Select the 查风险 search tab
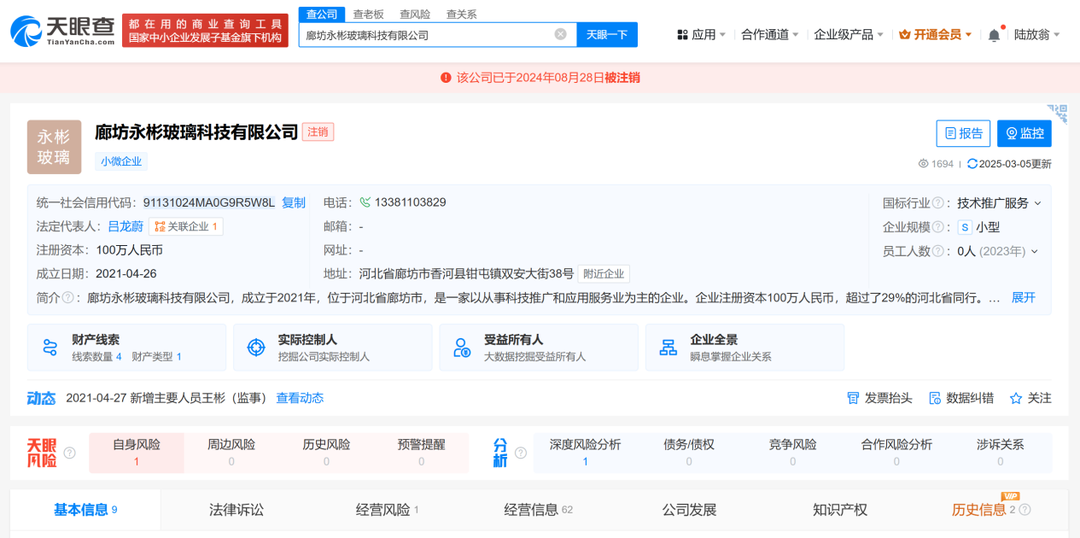The width and height of the screenshot is (1080, 538). point(415,14)
